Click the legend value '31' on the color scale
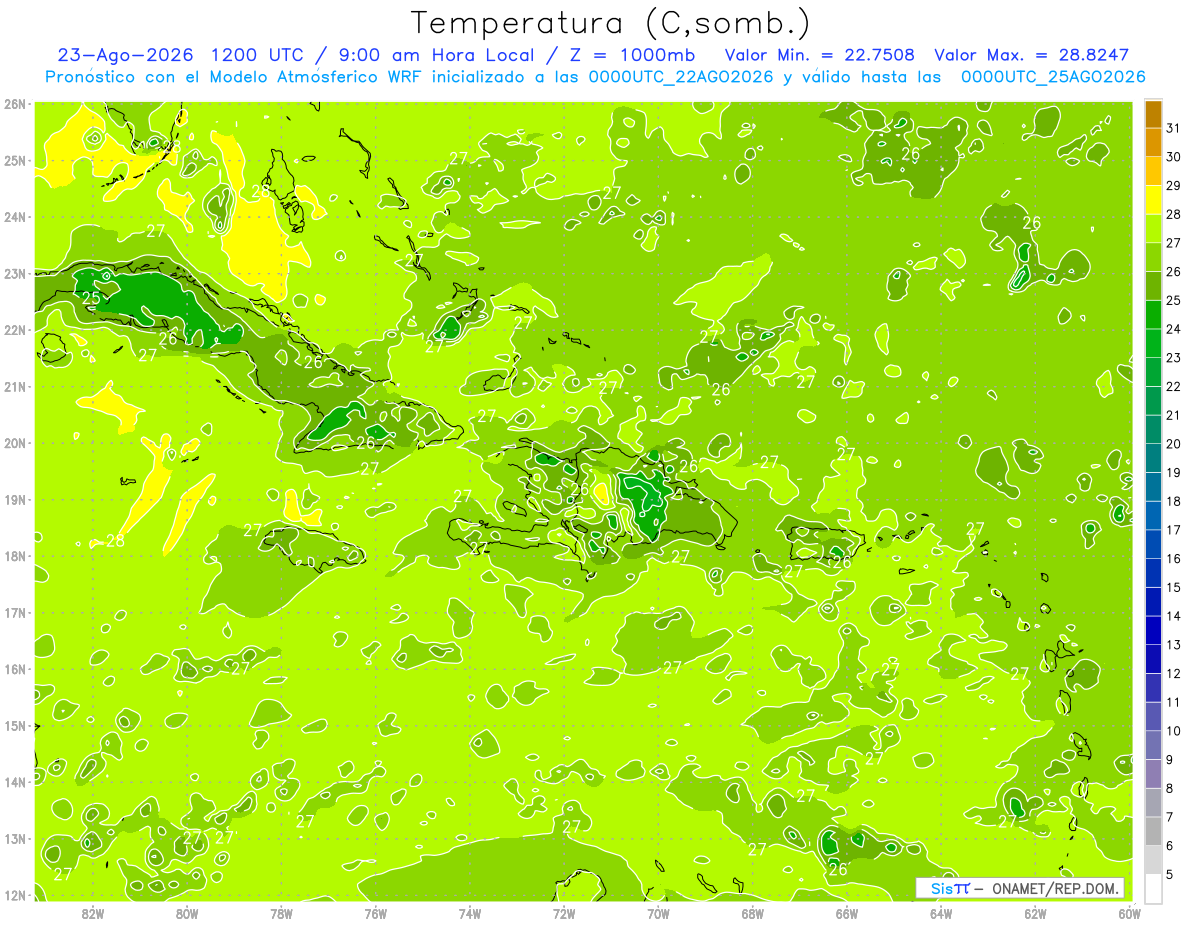Viewport: 1200px width, 927px height. (1174, 128)
